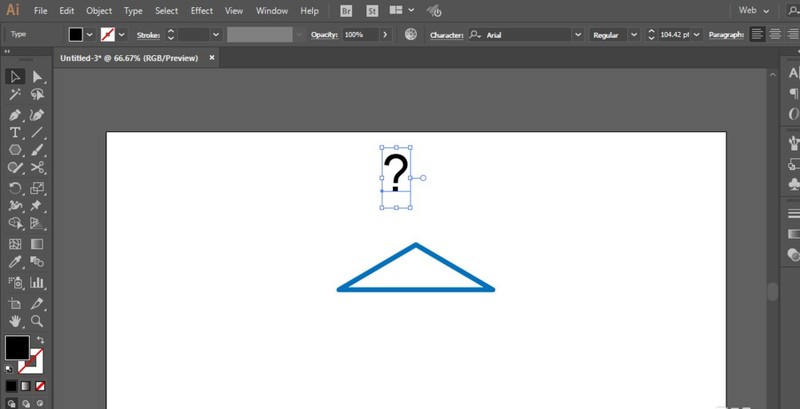Open the Effect menu

[202, 11]
